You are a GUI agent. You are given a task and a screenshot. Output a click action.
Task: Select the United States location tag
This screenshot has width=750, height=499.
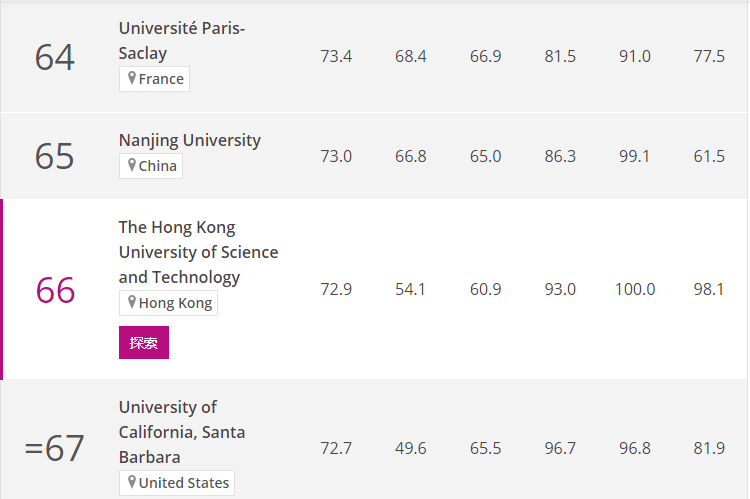(177, 483)
